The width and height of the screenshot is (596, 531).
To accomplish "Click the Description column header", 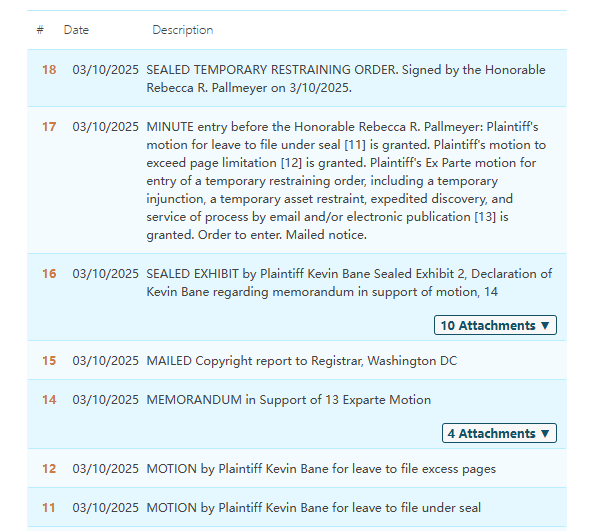I will tap(183, 30).
